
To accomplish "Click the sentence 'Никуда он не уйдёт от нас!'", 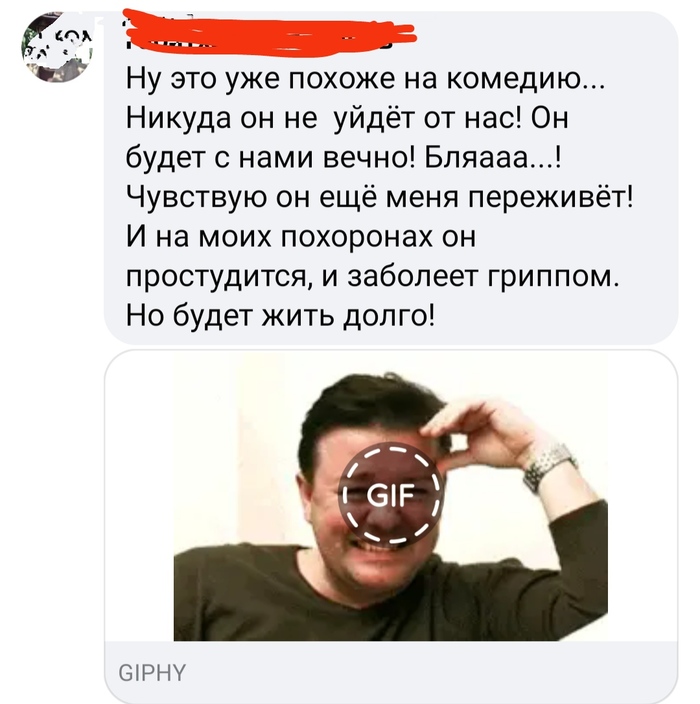I will (325, 118).
